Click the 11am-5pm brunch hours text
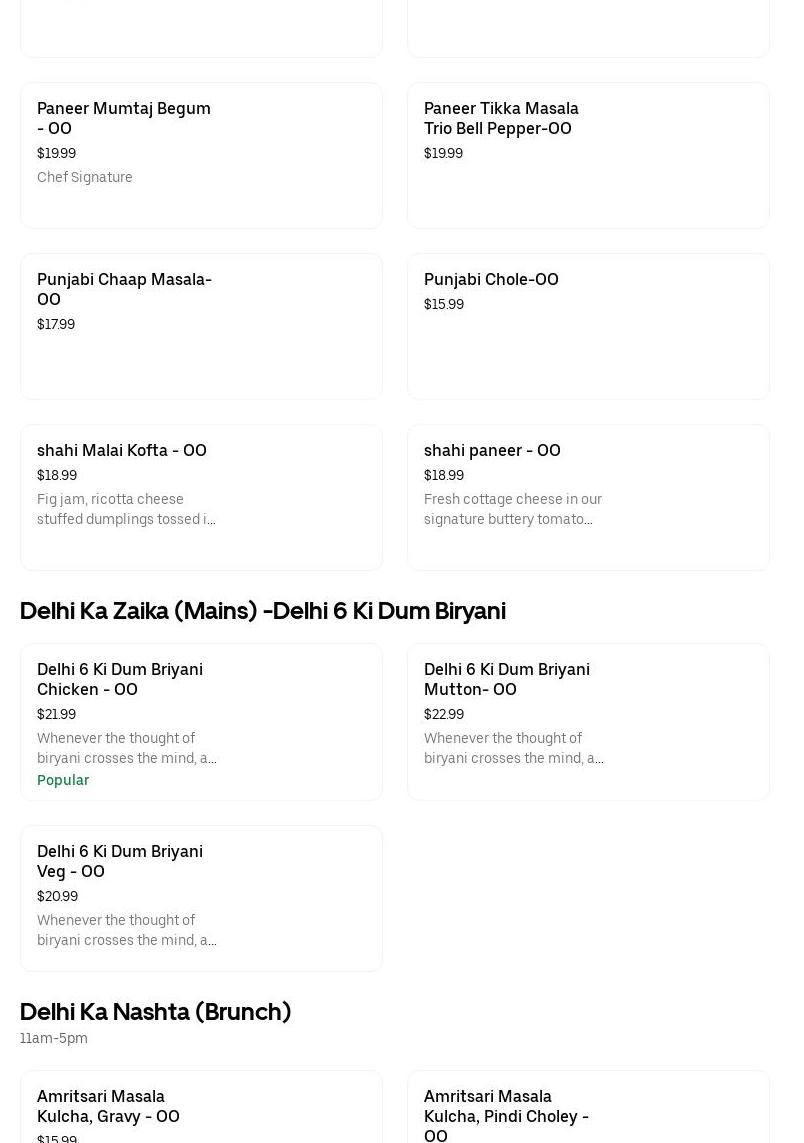The width and height of the screenshot is (804, 1143). [x=54, y=1038]
